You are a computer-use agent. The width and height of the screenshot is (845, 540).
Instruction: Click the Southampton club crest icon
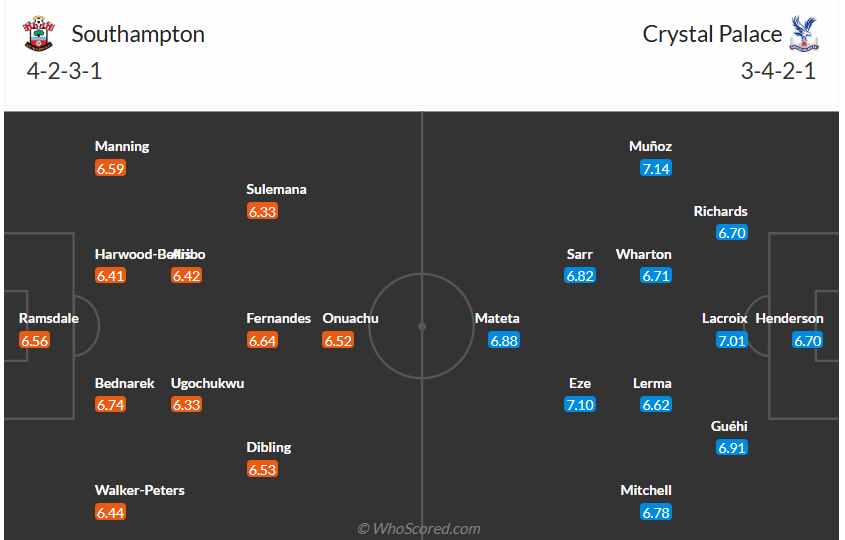pos(37,34)
